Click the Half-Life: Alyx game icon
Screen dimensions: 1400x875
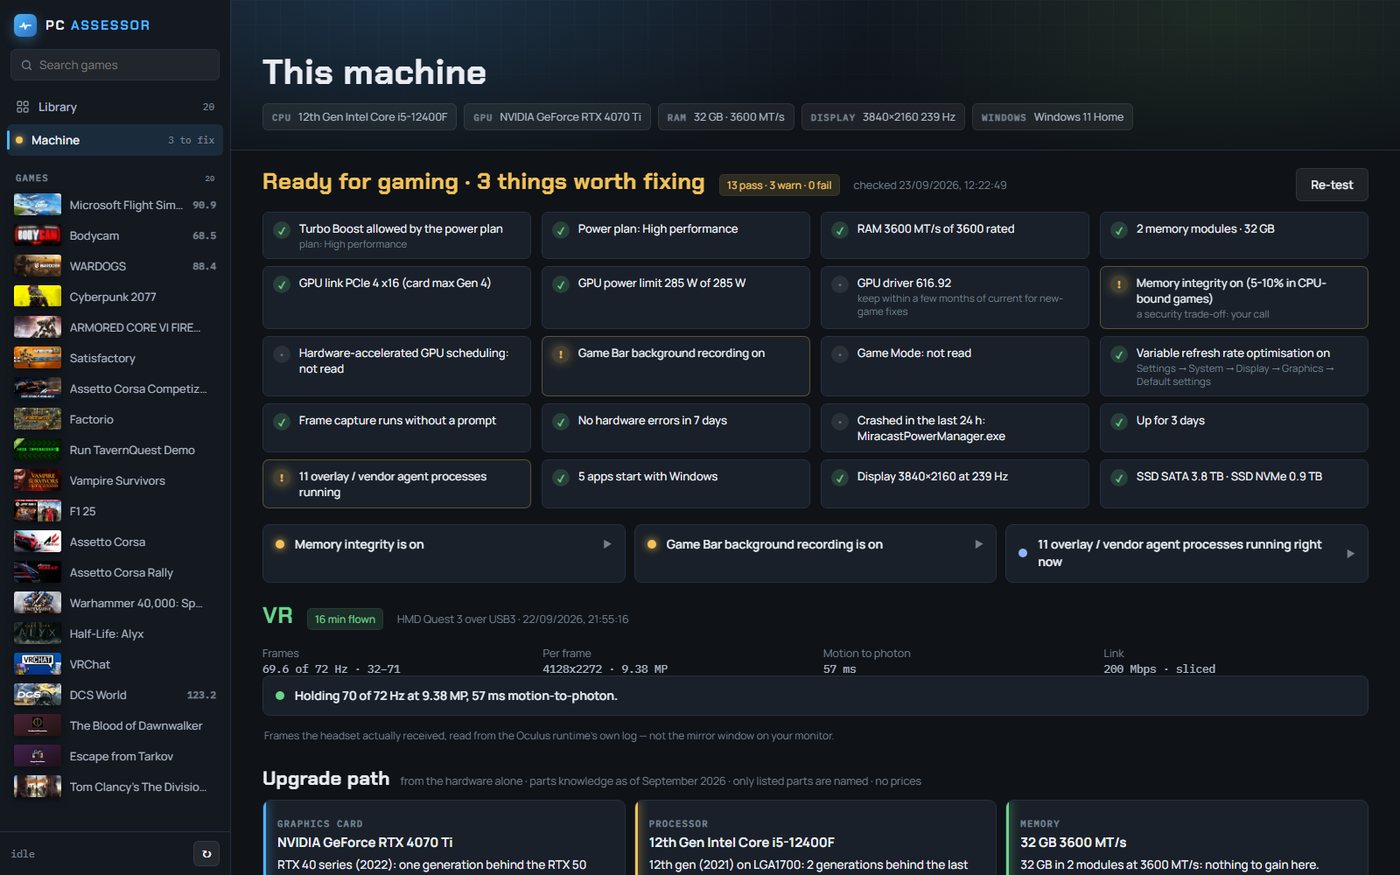pyautogui.click(x=37, y=634)
